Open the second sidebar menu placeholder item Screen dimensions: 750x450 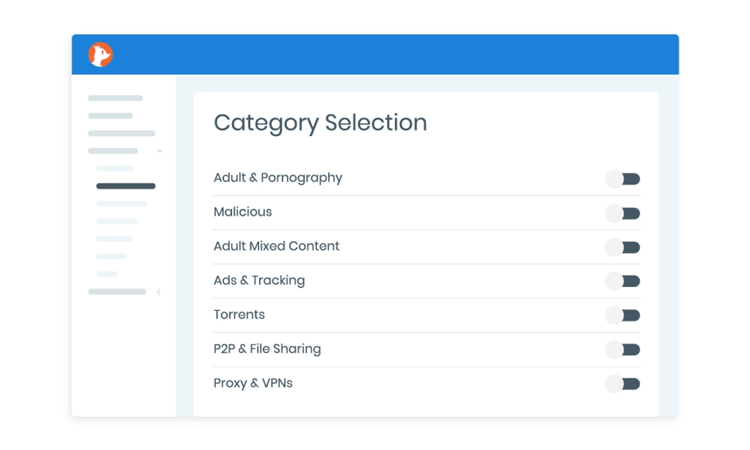110,116
